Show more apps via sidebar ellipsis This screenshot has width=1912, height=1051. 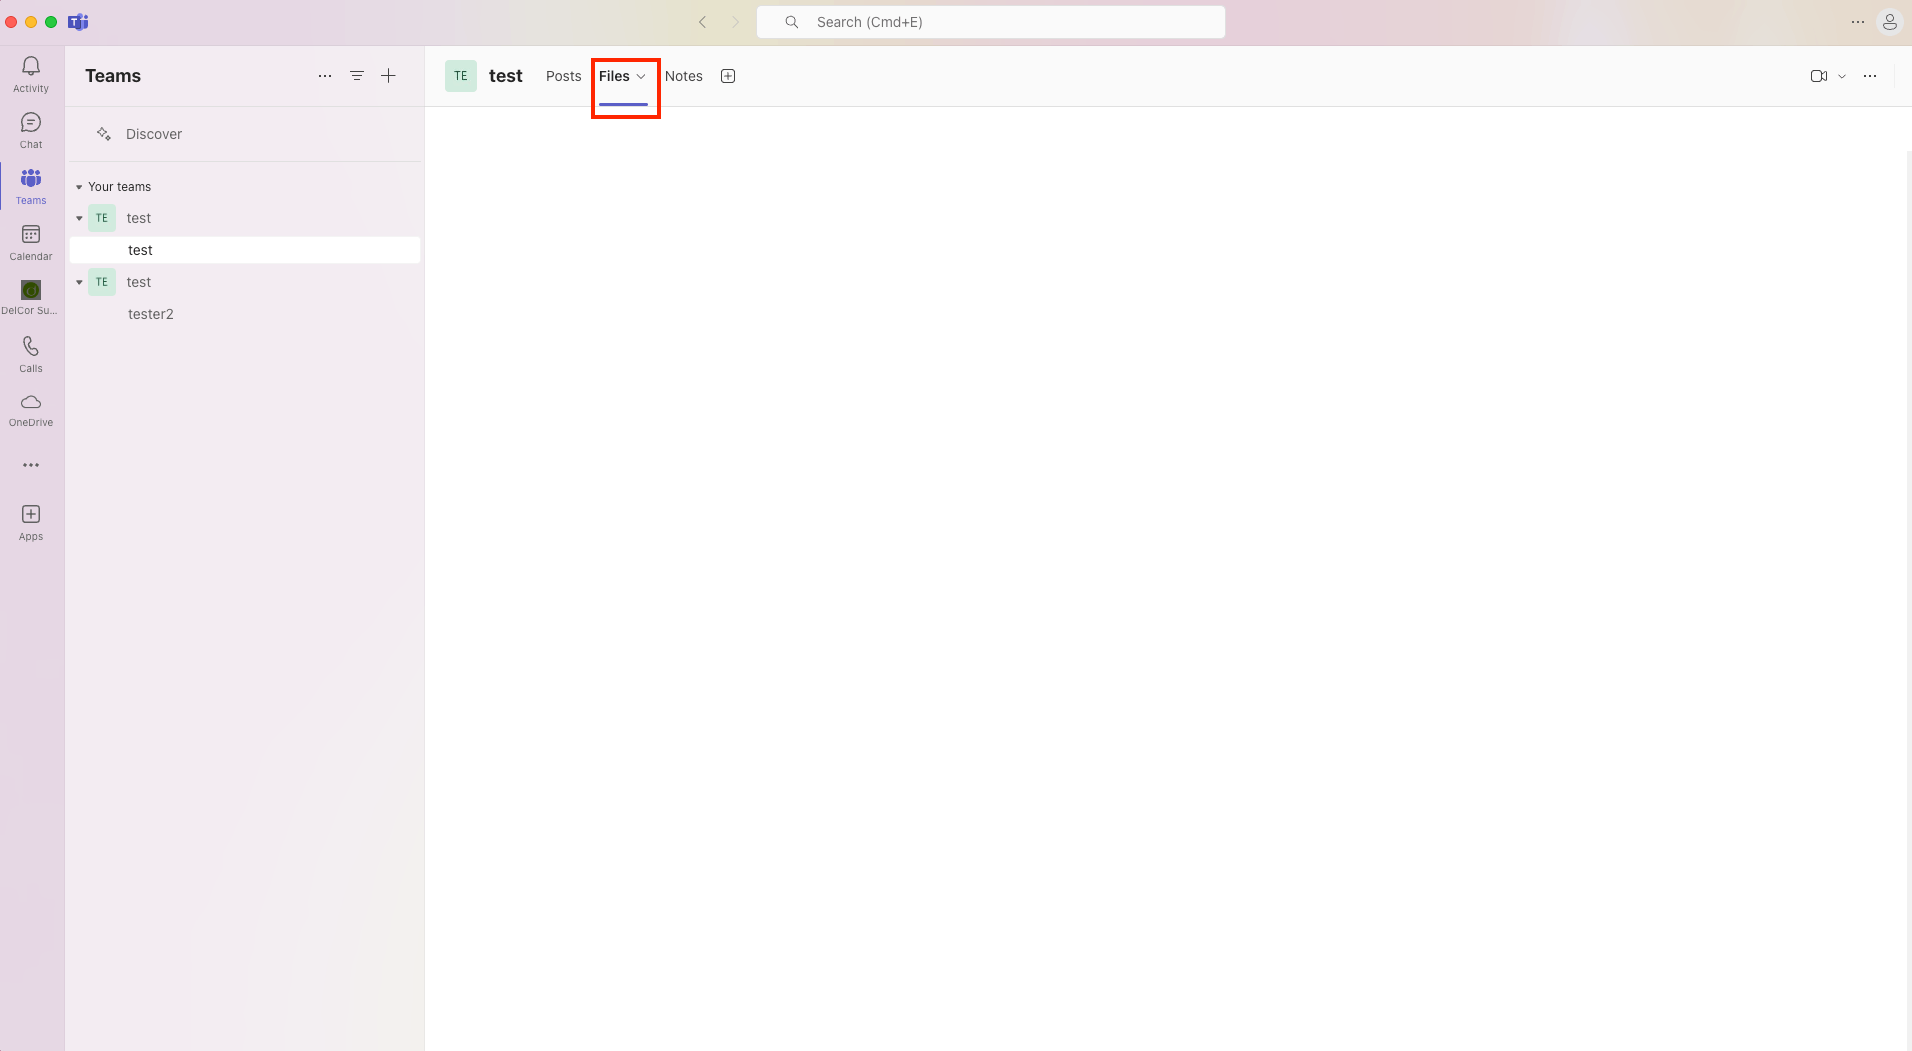click(x=31, y=465)
